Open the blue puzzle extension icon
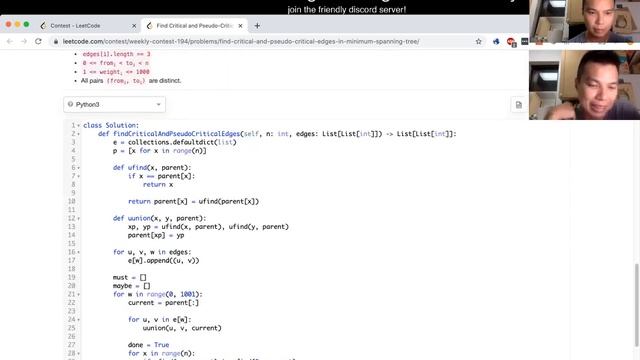Viewport: 640px width, 360px height. tap(496, 41)
